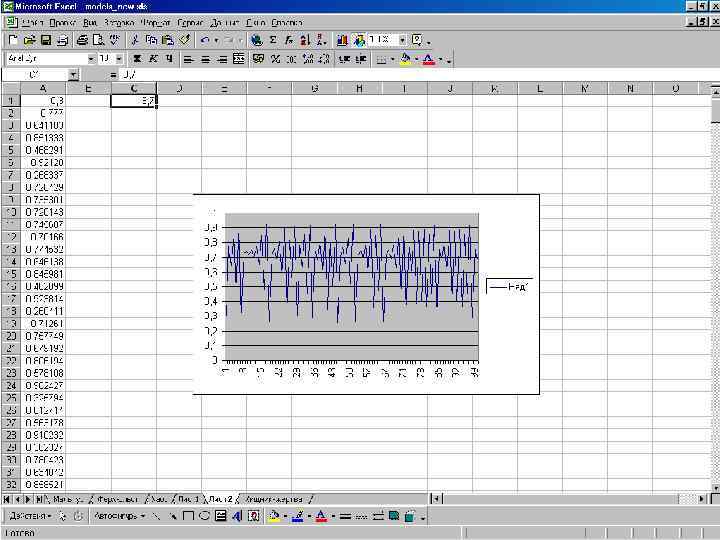Viewport: 720px width, 540px height.
Task: Expand the Zoom percentage dropdown
Action: (403, 40)
